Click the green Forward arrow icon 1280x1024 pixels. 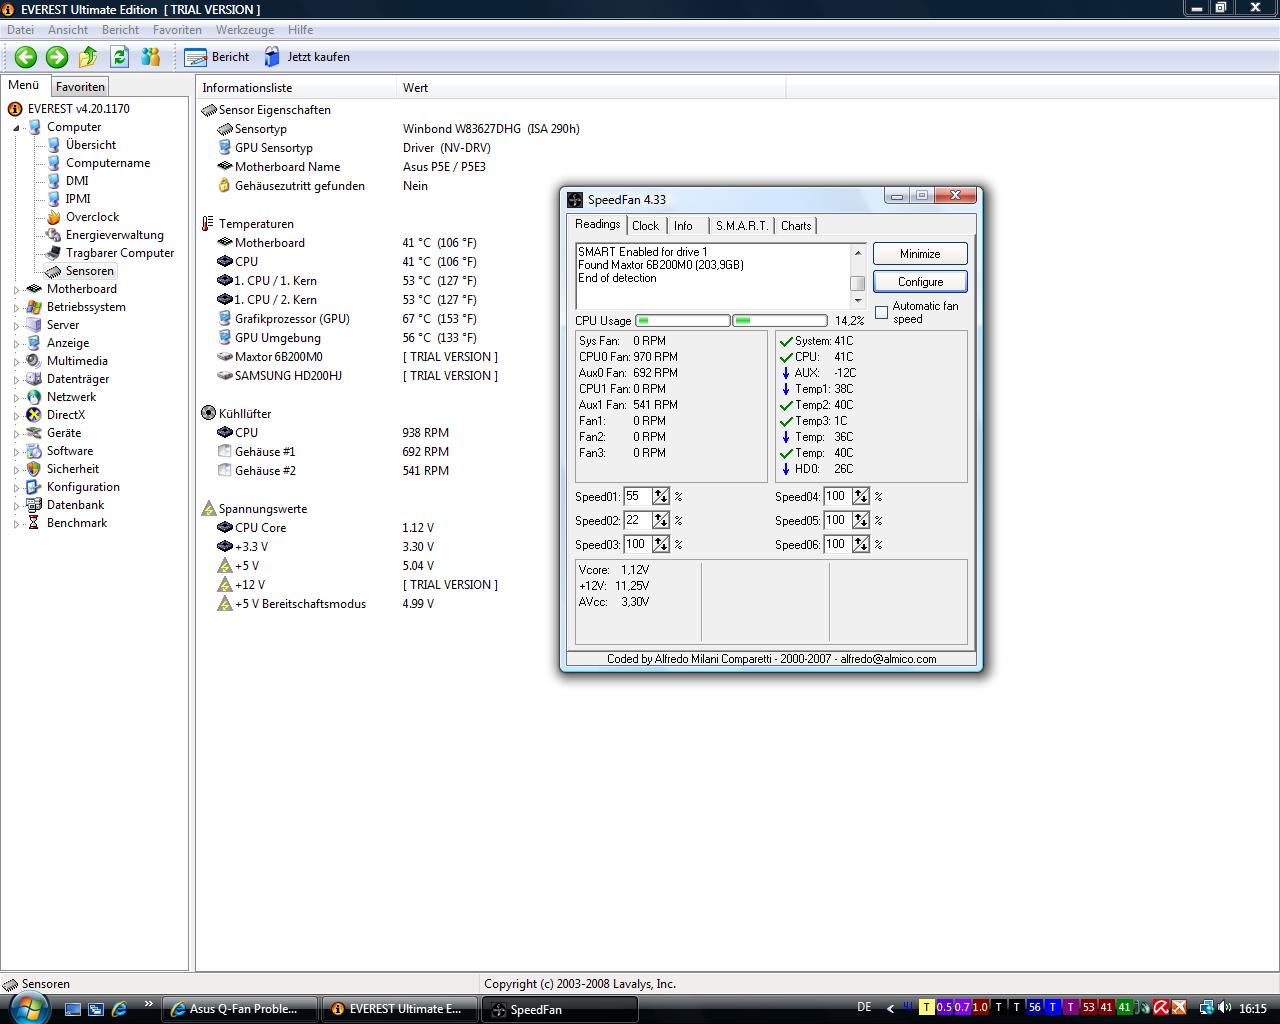pyautogui.click(x=57, y=57)
